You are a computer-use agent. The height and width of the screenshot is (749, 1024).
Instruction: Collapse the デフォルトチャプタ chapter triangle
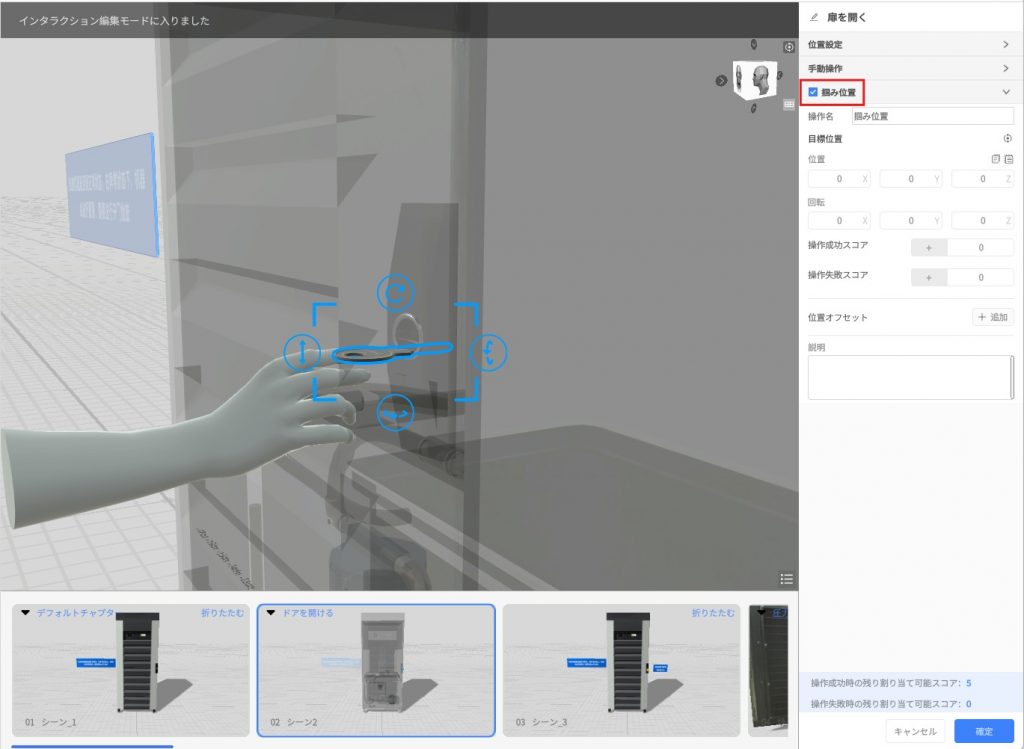(26, 613)
